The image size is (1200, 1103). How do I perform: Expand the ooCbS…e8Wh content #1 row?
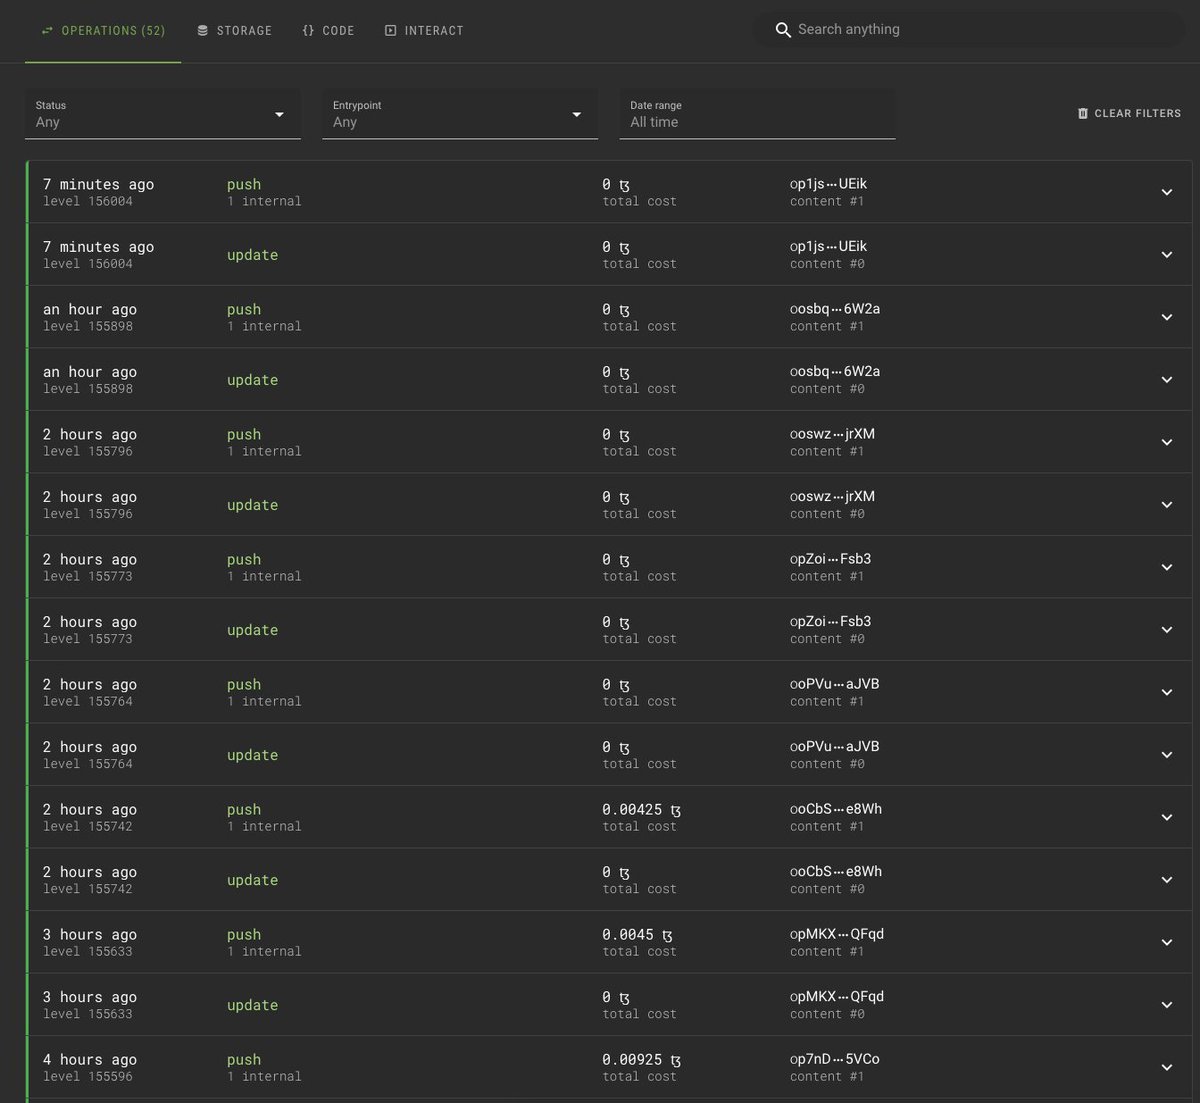point(1166,817)
